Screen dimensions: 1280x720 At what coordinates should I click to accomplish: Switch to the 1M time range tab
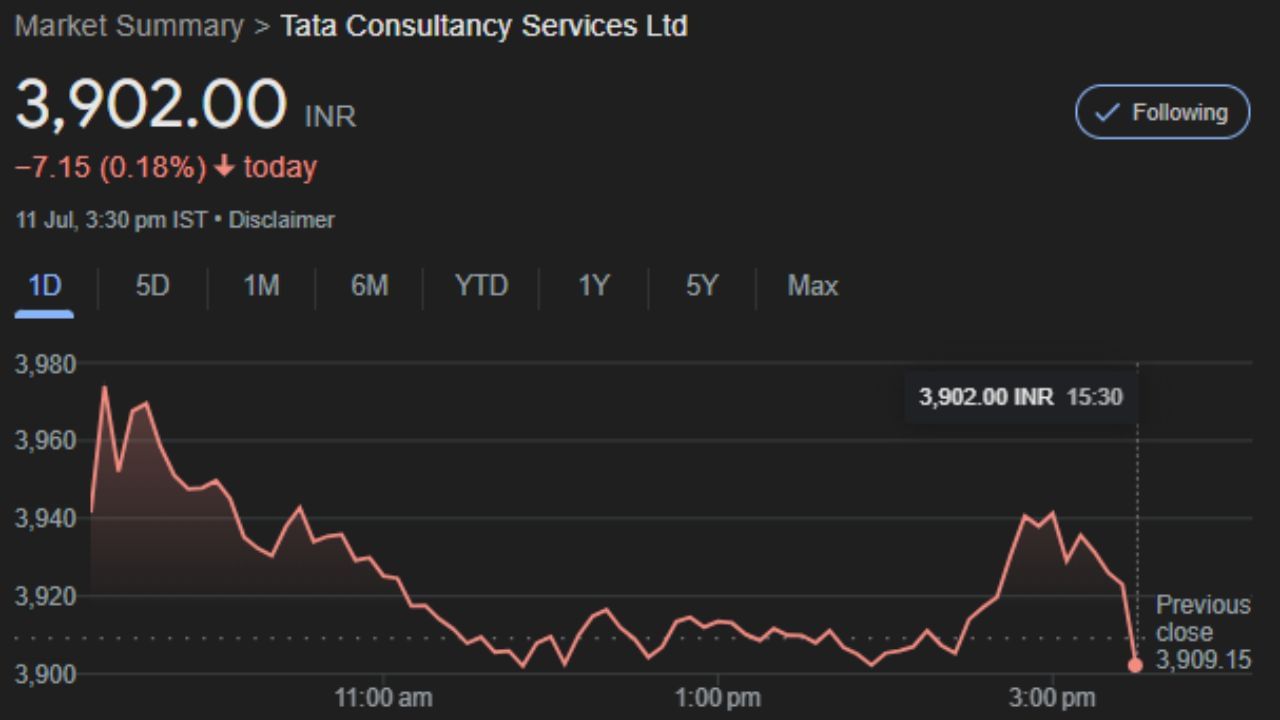click(x=261, y=286)
